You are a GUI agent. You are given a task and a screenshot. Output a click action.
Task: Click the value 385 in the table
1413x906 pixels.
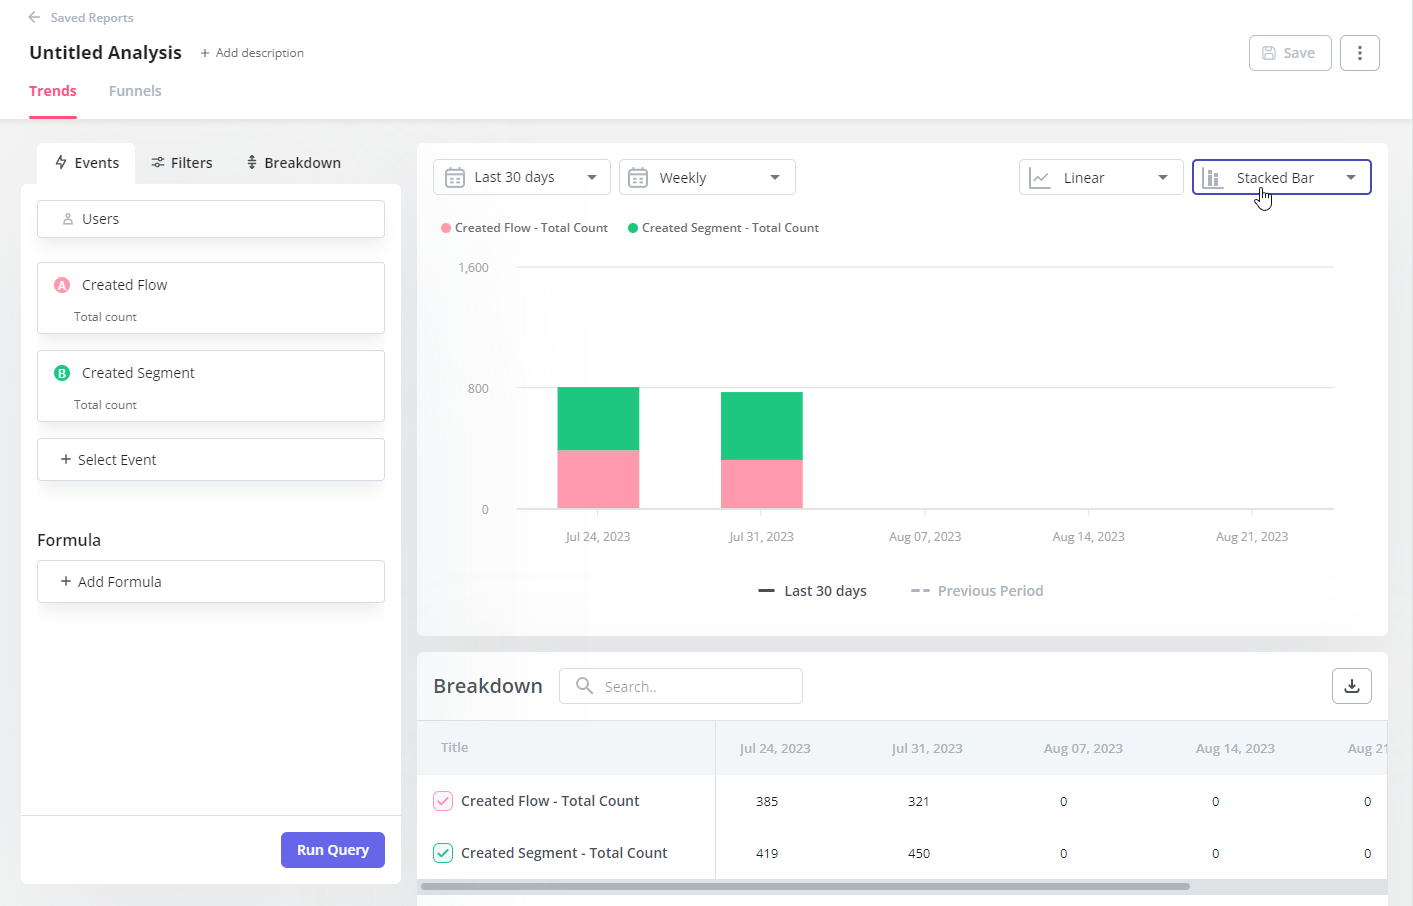767,801
